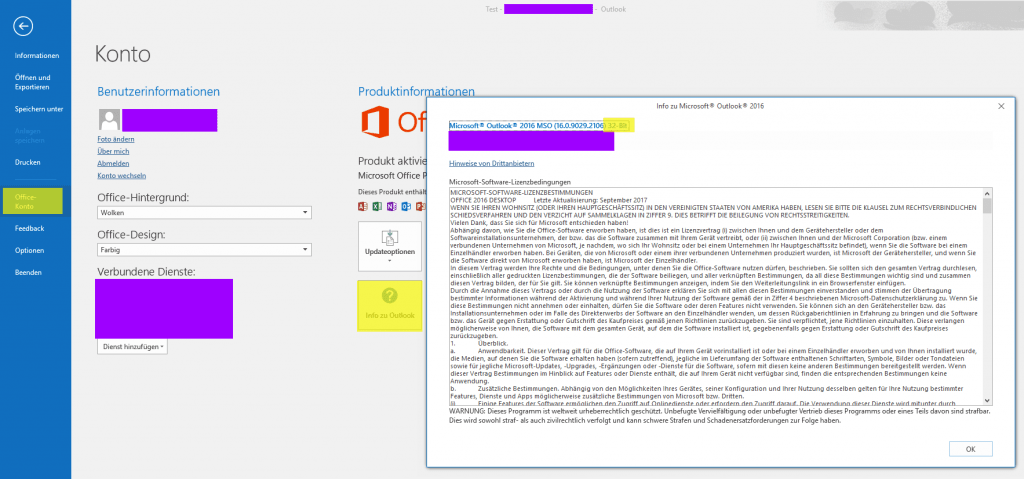Click the Access app icon
This screenshot has width=1024, height=479.
363,207
